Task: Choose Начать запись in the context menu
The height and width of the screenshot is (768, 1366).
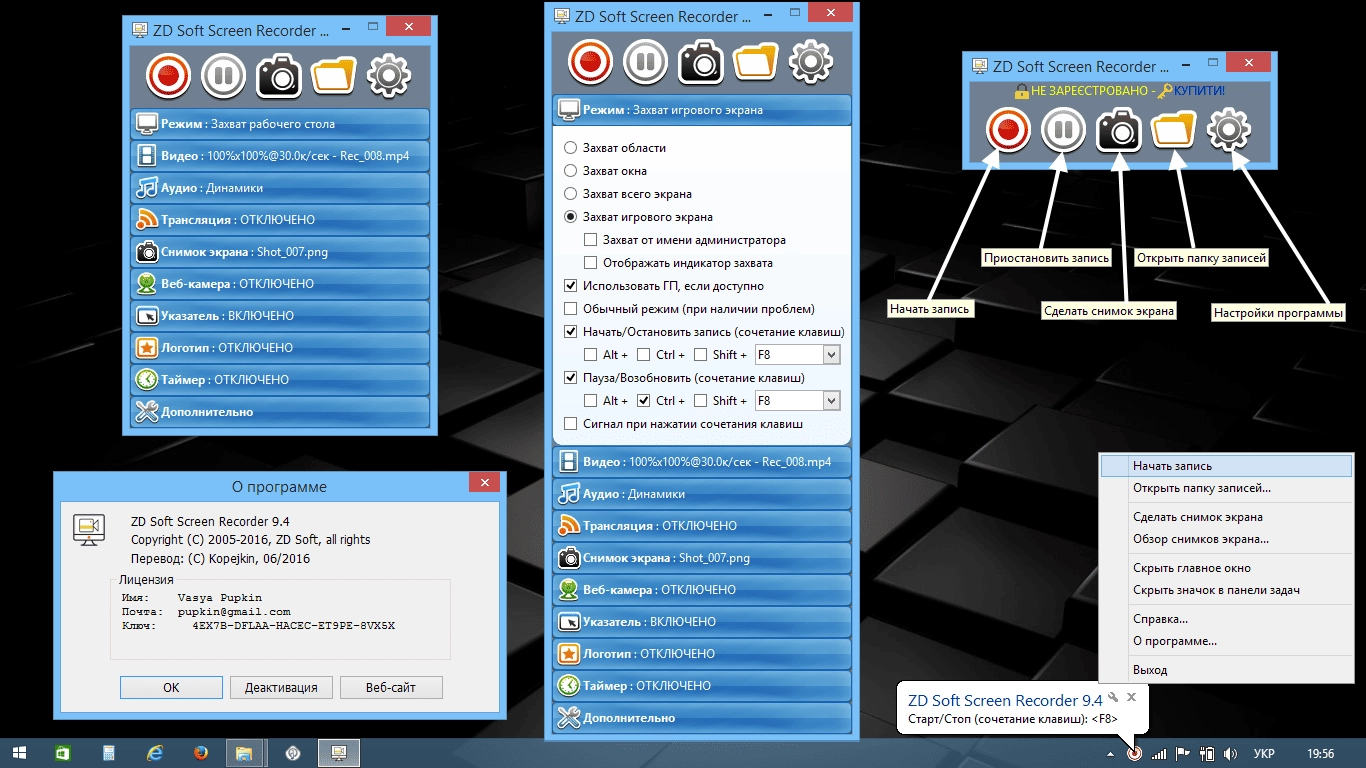Action: 1224,466
